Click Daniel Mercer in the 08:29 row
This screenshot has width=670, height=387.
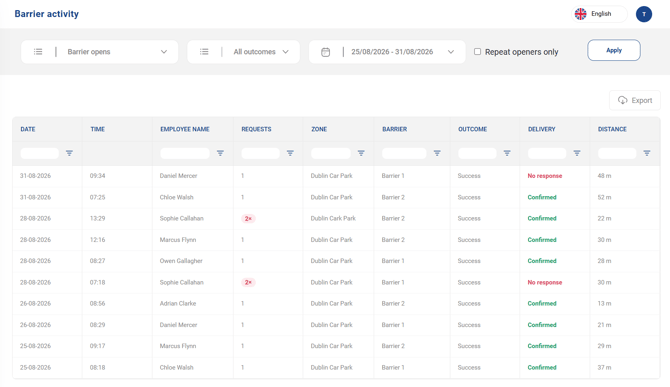tap(178, 325)
